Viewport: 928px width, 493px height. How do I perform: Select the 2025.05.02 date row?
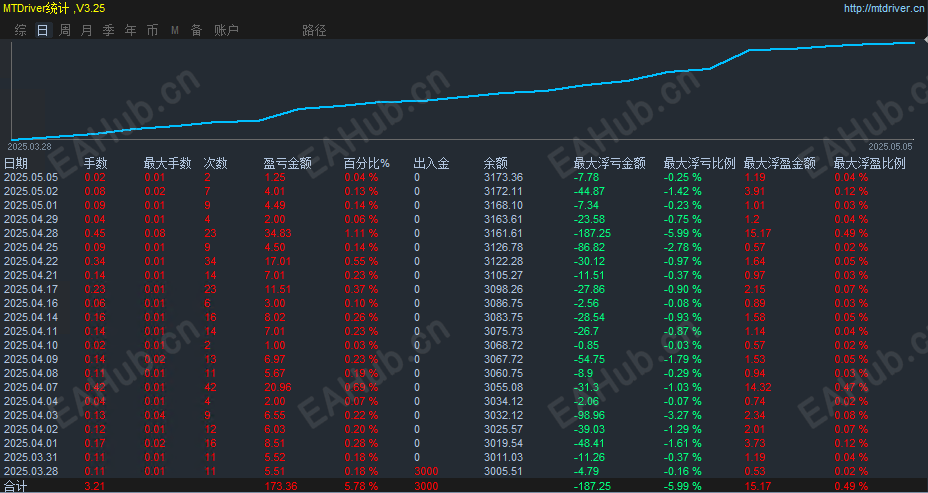(x=31, y=191)
